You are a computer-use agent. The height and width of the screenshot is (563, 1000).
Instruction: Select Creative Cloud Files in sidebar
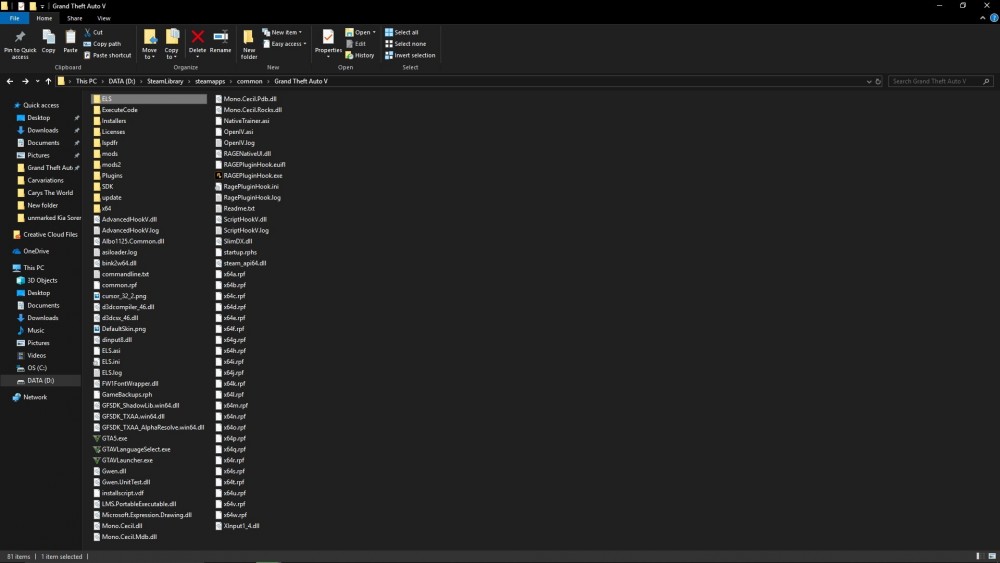coord(45,235)
